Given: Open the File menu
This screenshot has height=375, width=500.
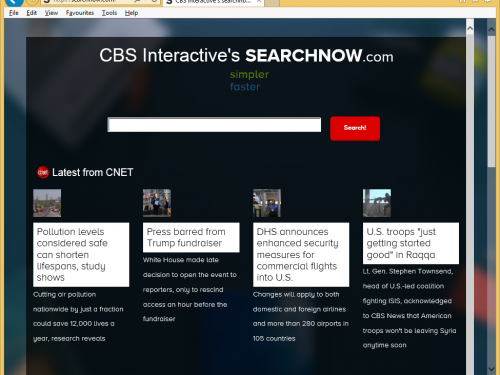Looking at the screenshot, I should coord(14,13).
